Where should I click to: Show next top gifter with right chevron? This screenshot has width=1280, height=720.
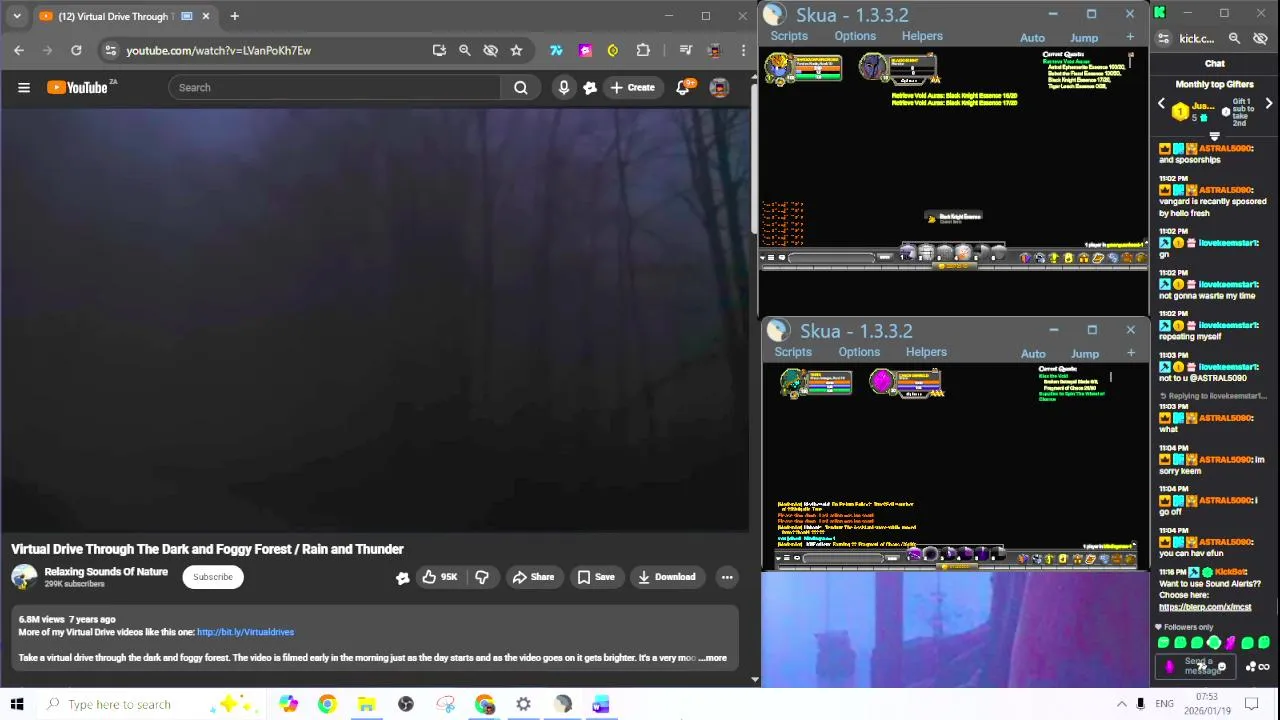[1269, 104]
